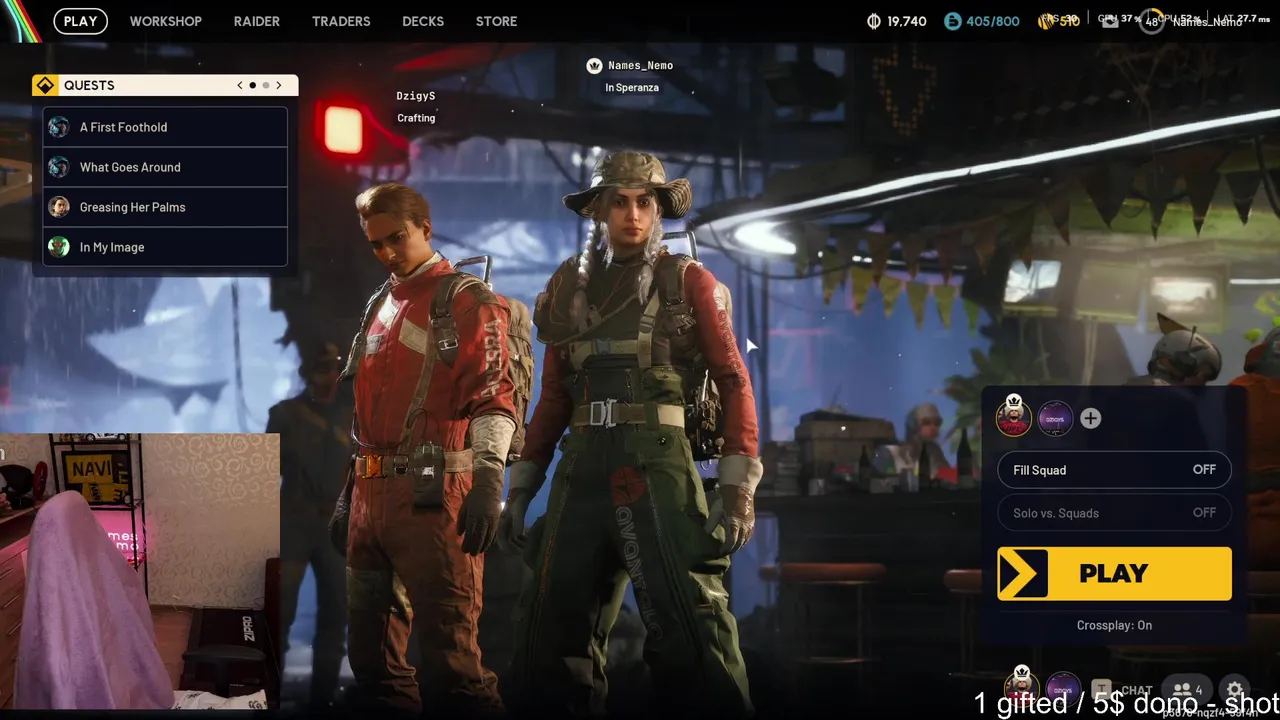Add a squad member with plus button
Viewport: 1280px width, 720px height.
(1090, 419)
